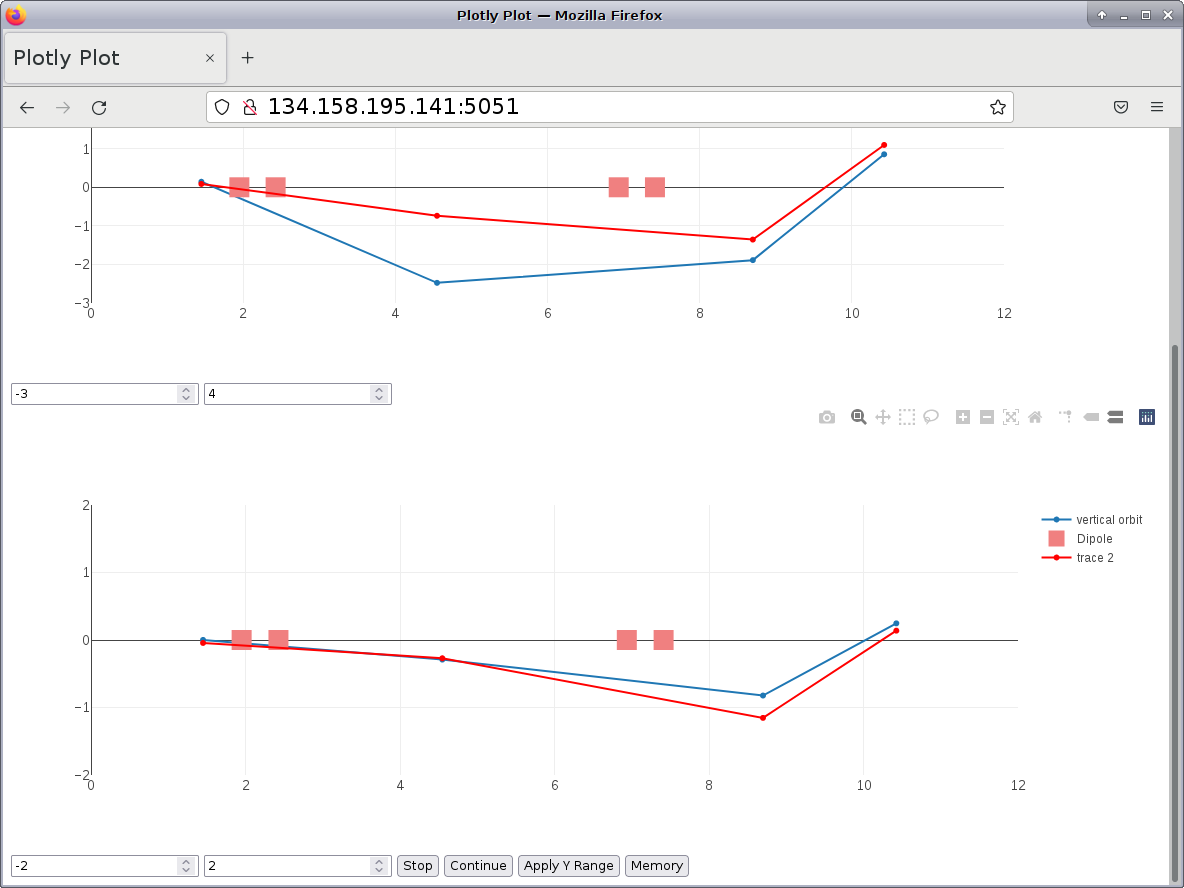Select the Zoom tool in the modebar
1184x888 pixels.
pos(858,417)
